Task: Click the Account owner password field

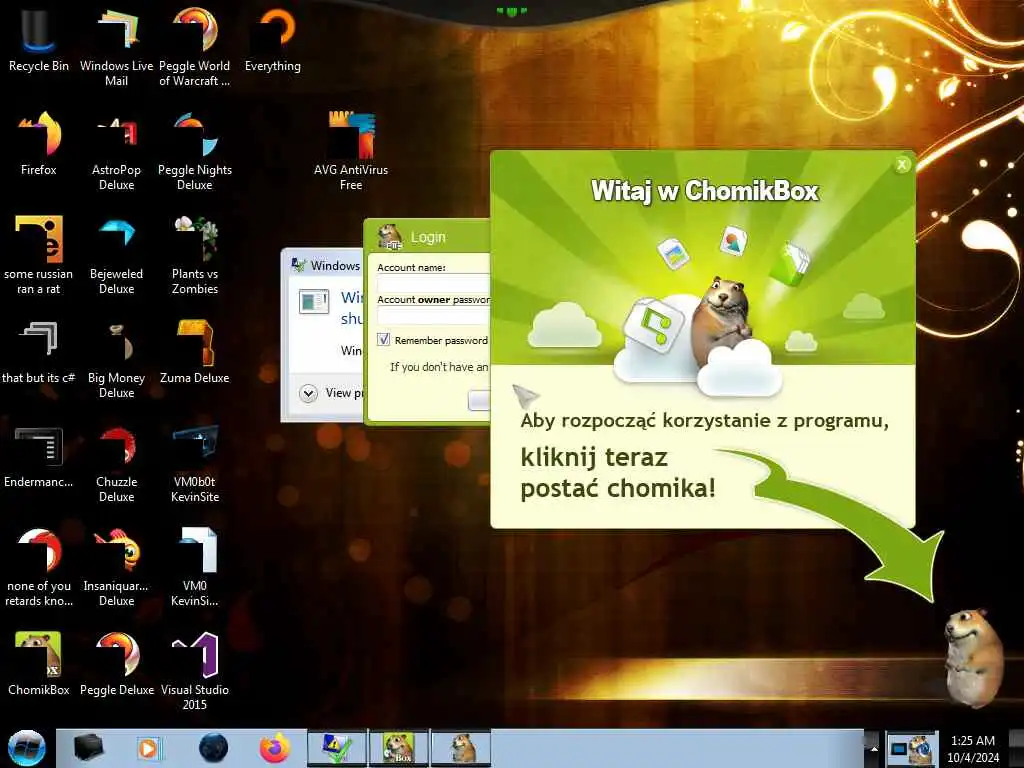Action: (x=434, y=315)
